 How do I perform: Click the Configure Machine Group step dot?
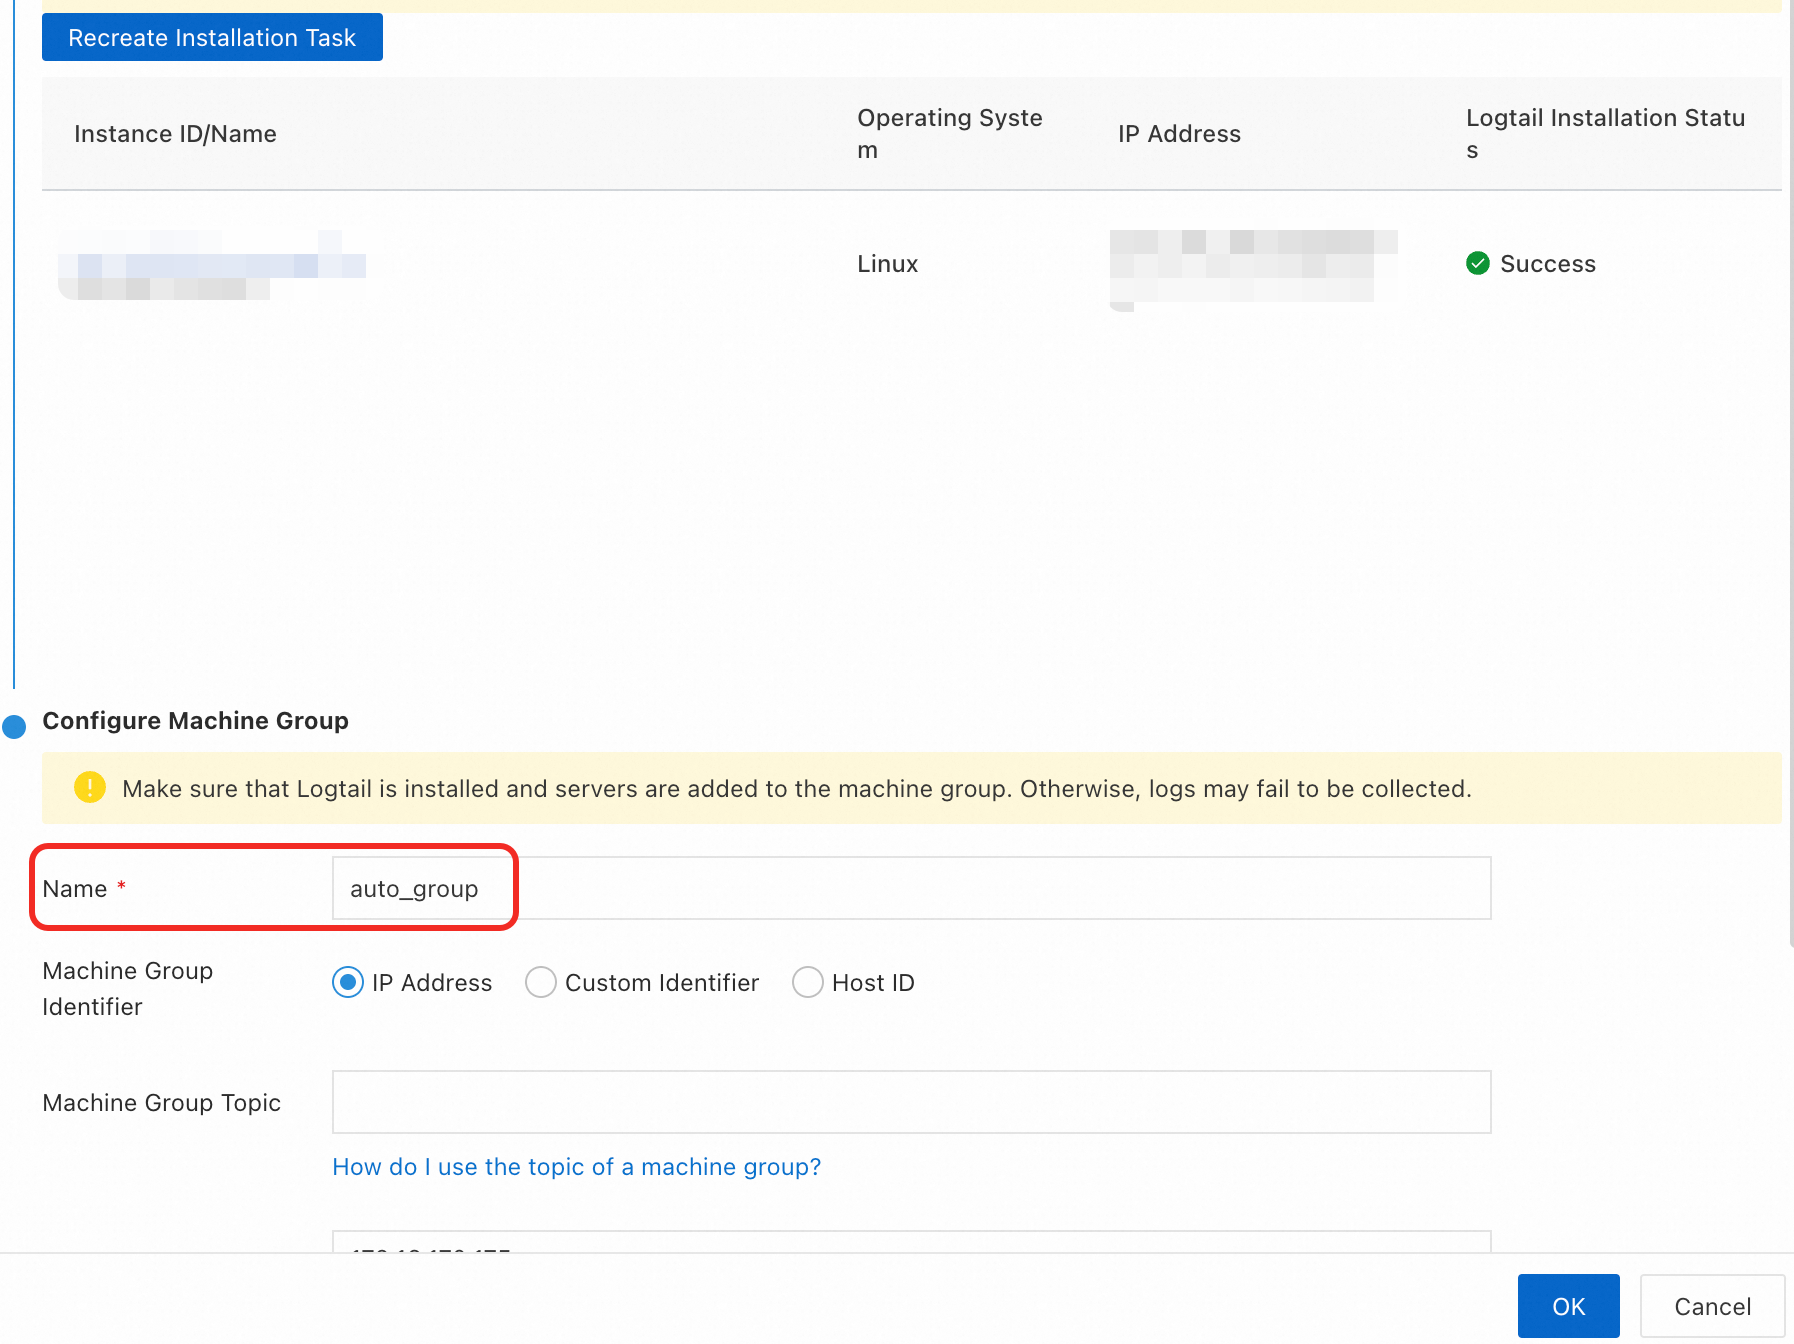(14, 726)
